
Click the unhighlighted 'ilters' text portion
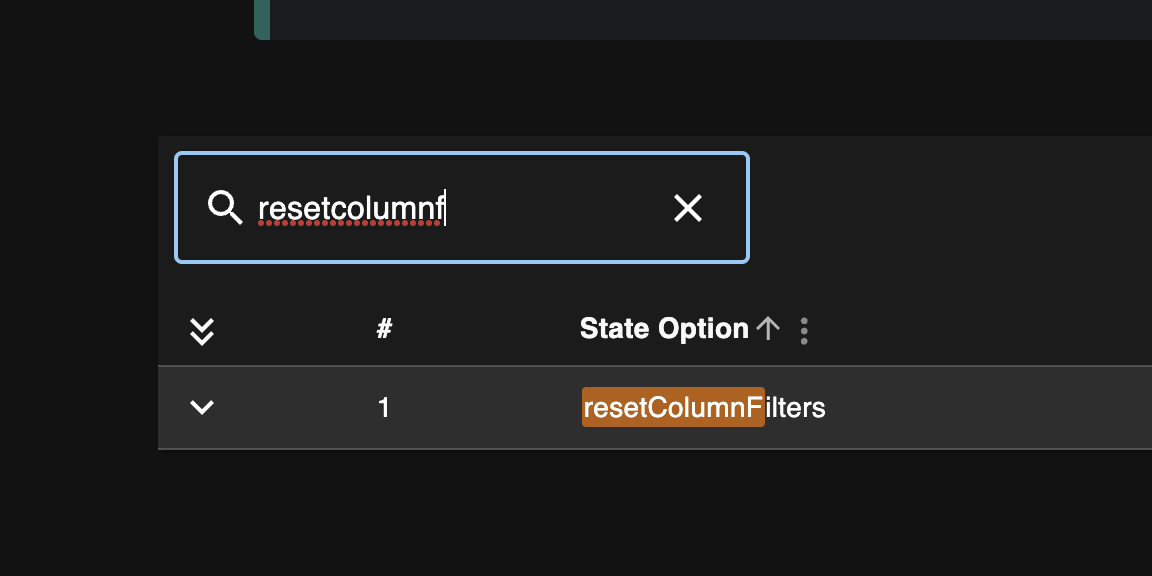tap(796, 407)
